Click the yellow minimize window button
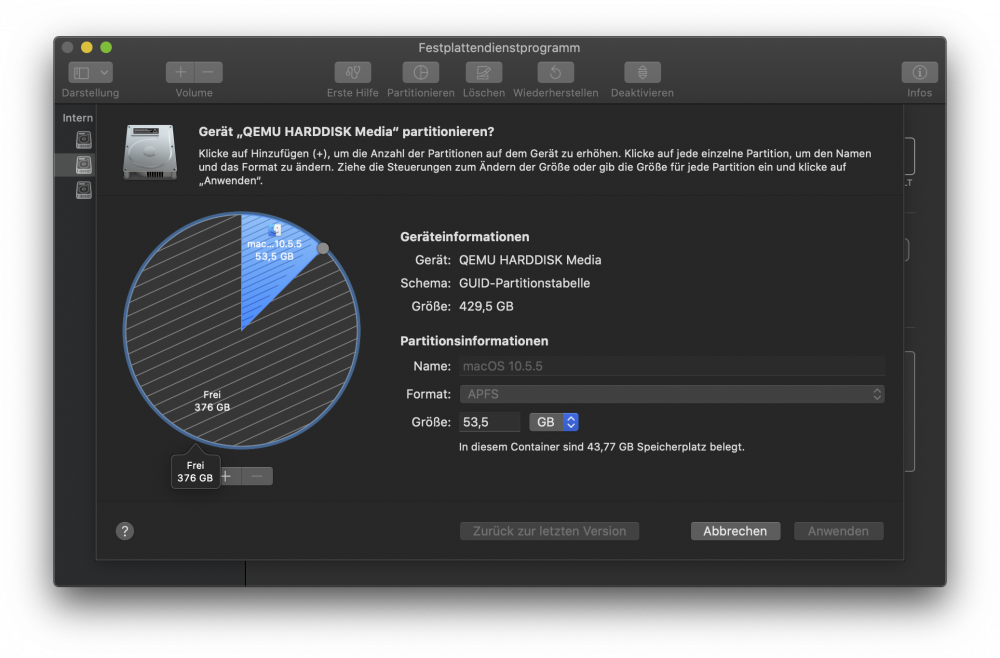 (87, 47)
